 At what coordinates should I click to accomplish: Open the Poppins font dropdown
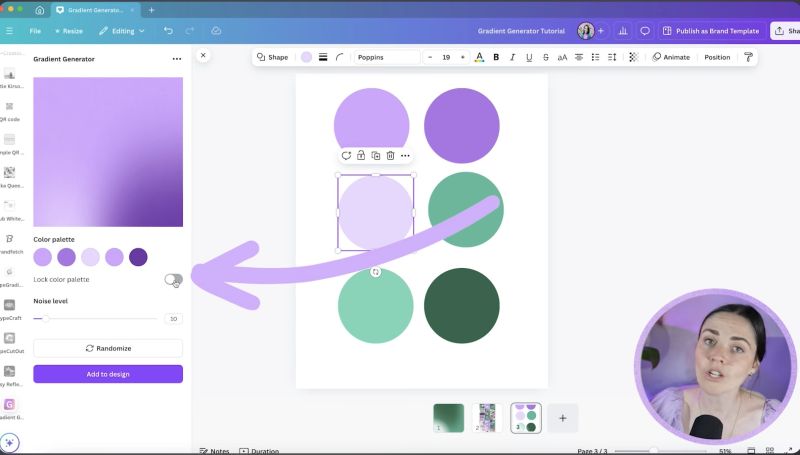(387, 57)
